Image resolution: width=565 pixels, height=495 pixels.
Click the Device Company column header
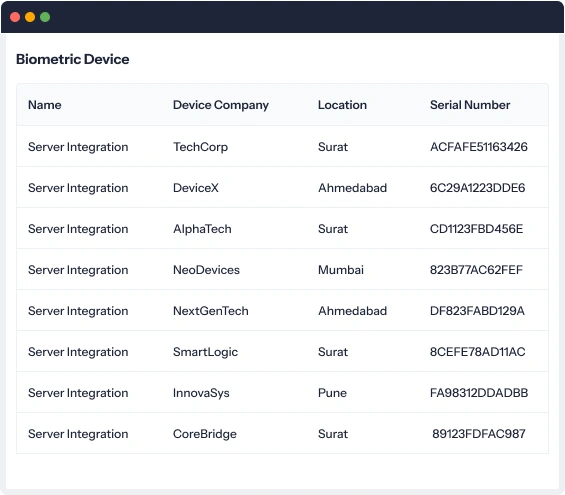click(x=221, y=105)
